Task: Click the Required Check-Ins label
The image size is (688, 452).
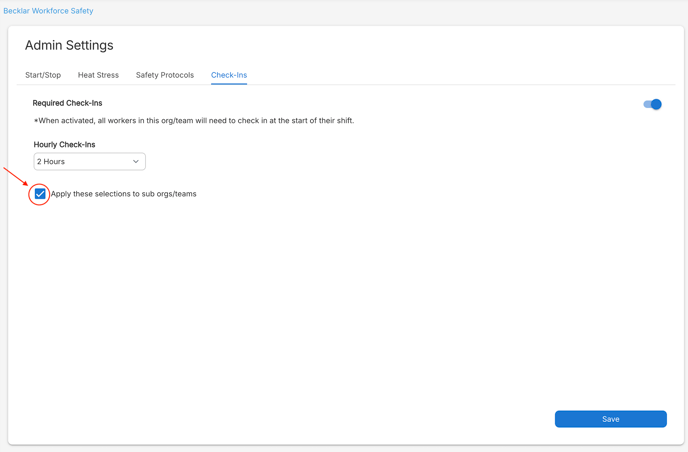Action: (68, 103)
